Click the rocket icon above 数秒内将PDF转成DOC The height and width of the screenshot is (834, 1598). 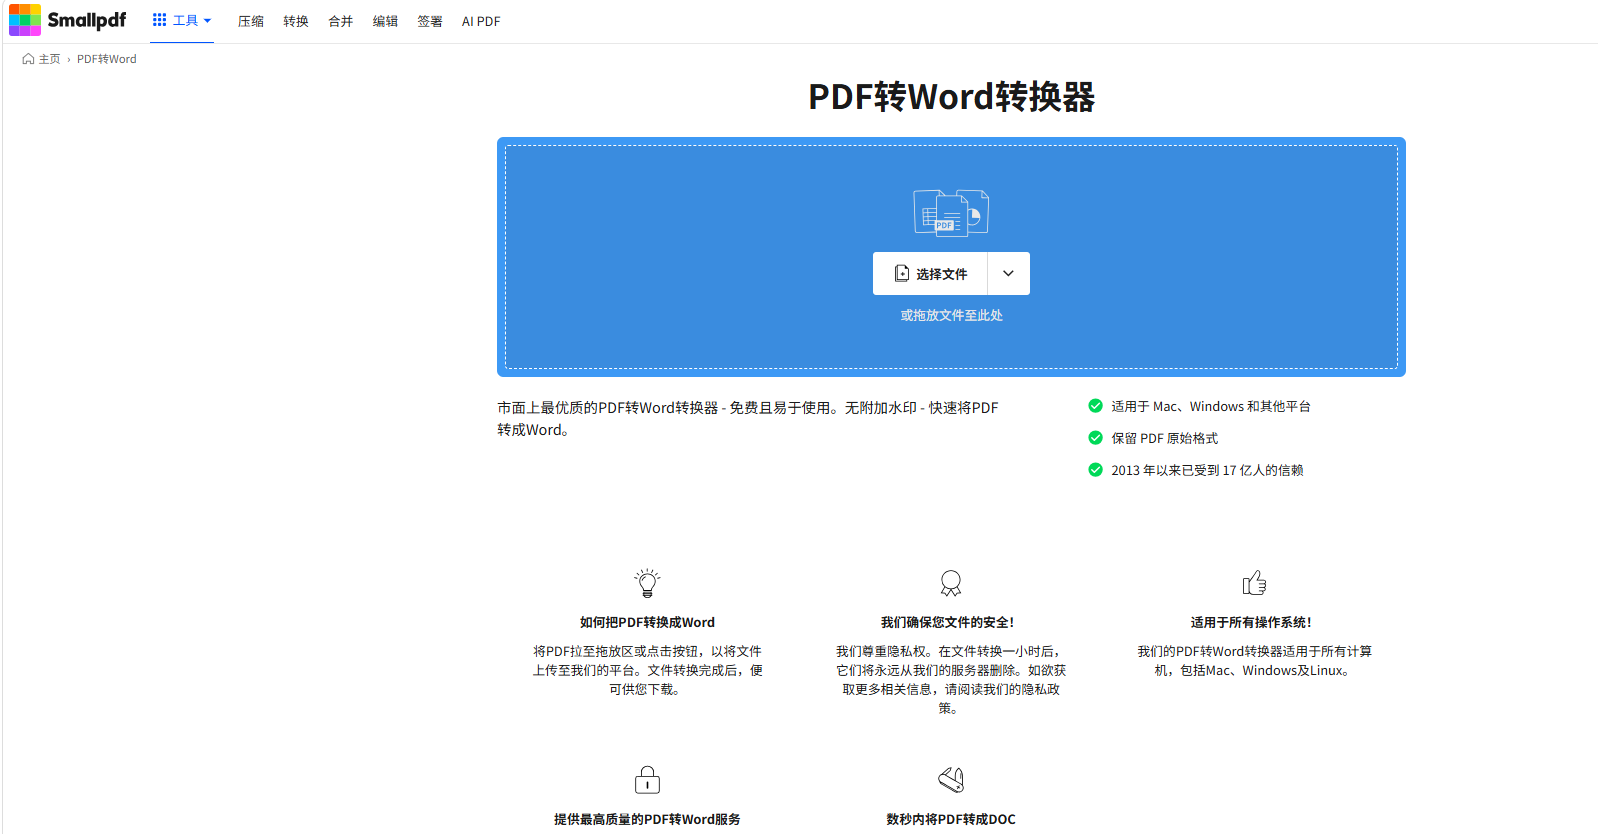click(x=951, y=779)
